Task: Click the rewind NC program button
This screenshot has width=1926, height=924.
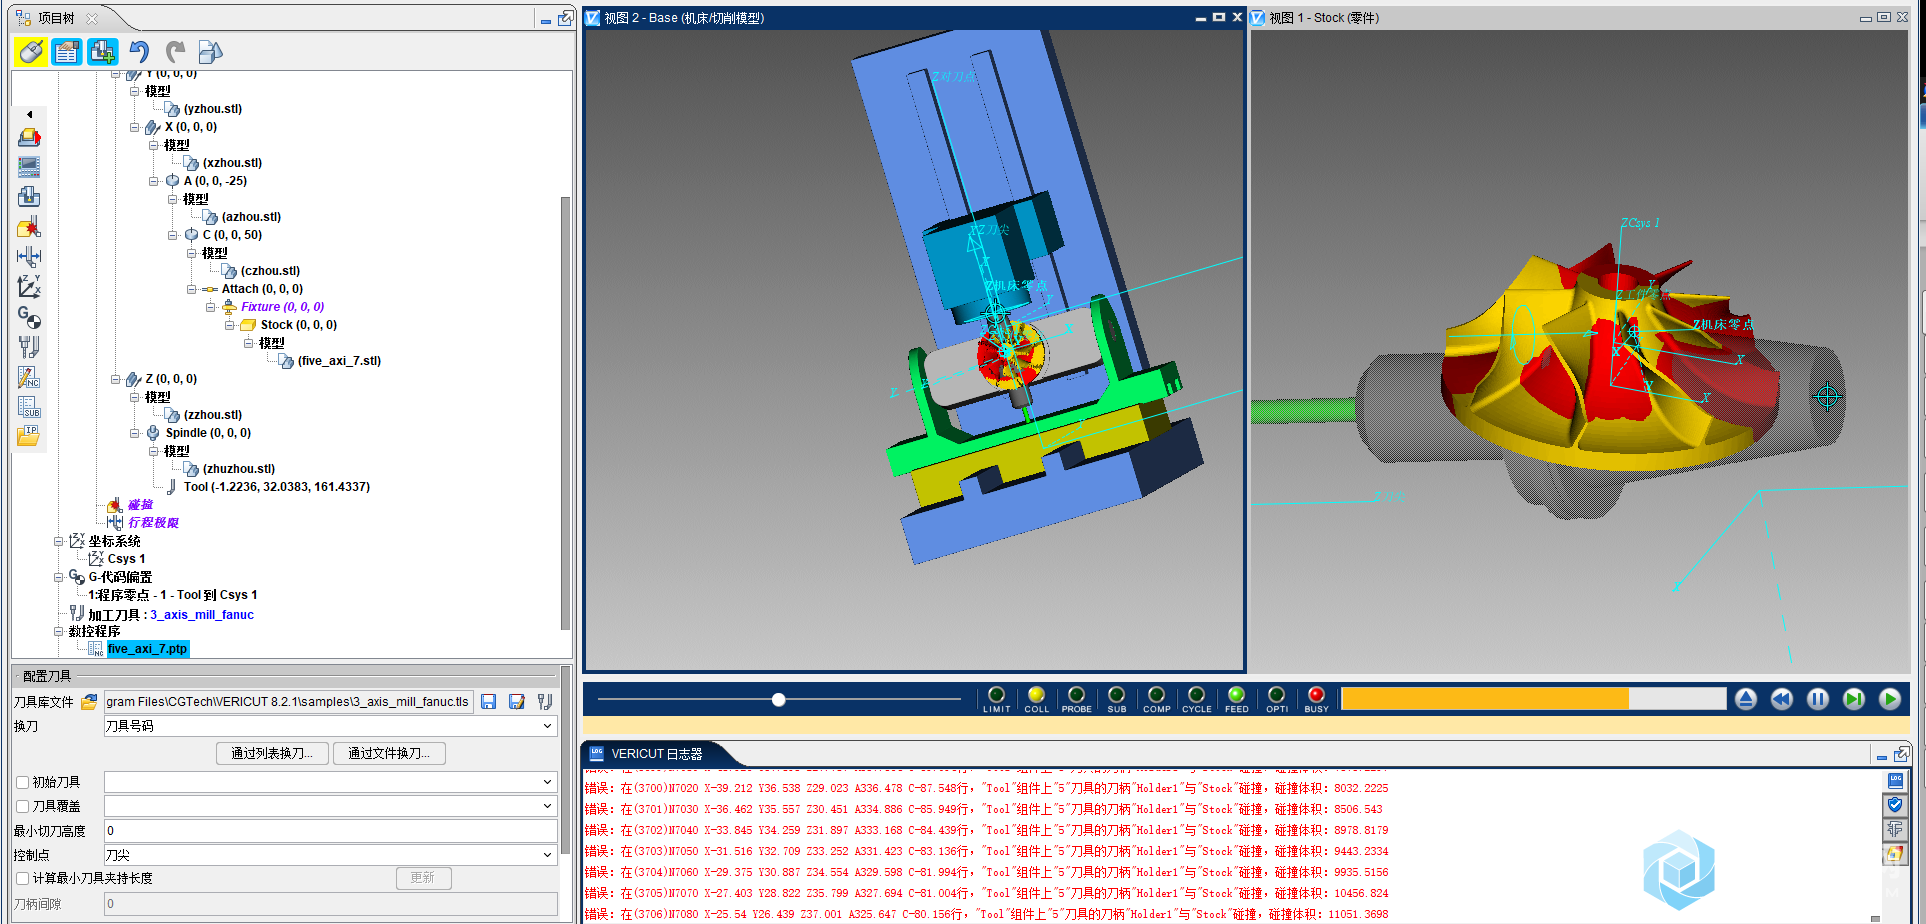Action: click(x=1782, y=699)
